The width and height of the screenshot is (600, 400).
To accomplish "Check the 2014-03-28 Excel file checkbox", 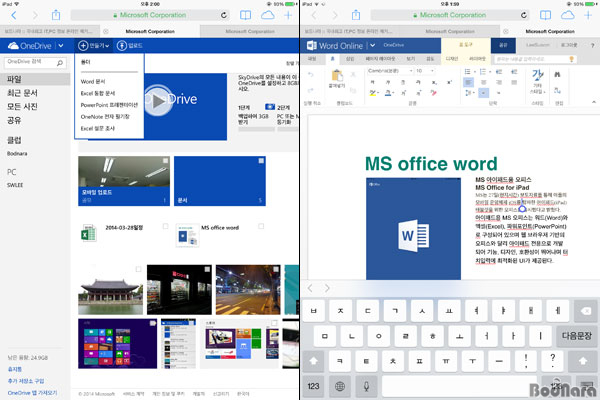I will point(165,226).
